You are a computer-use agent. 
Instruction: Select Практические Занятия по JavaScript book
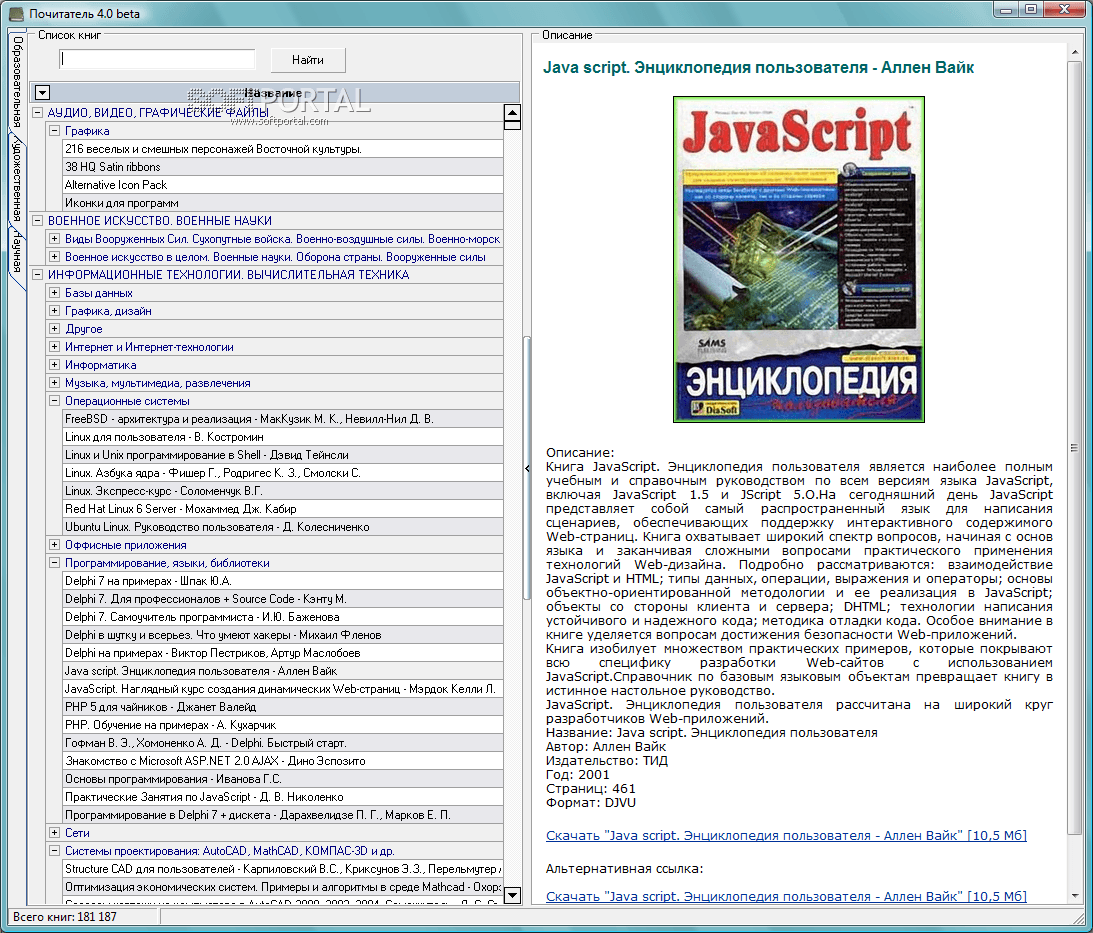[283, 797]
